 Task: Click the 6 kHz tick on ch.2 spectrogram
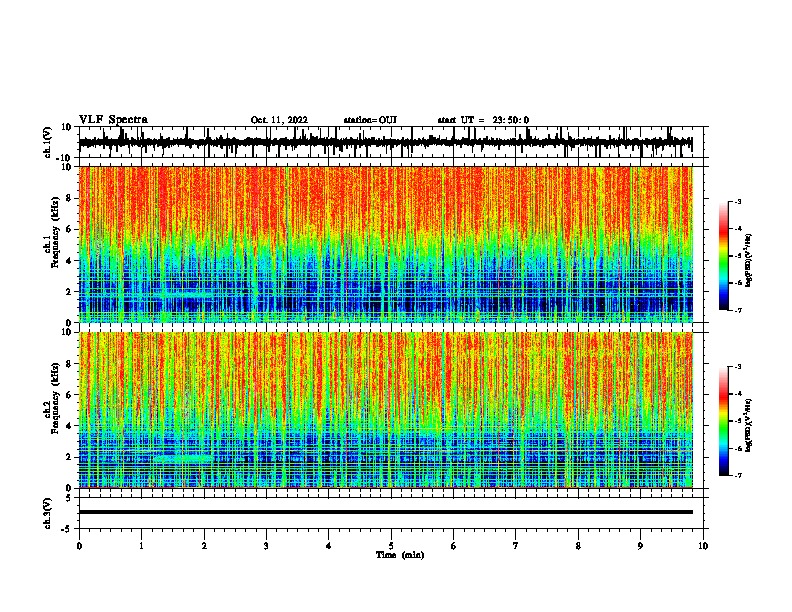[69, 395]
